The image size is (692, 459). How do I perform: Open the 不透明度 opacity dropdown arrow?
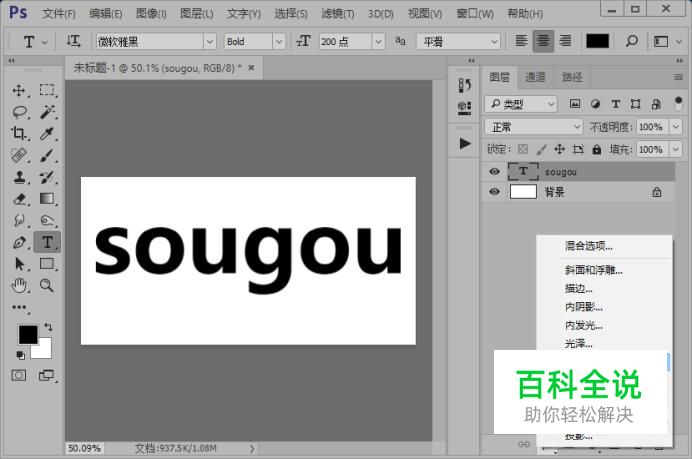[x=676, y=127]
